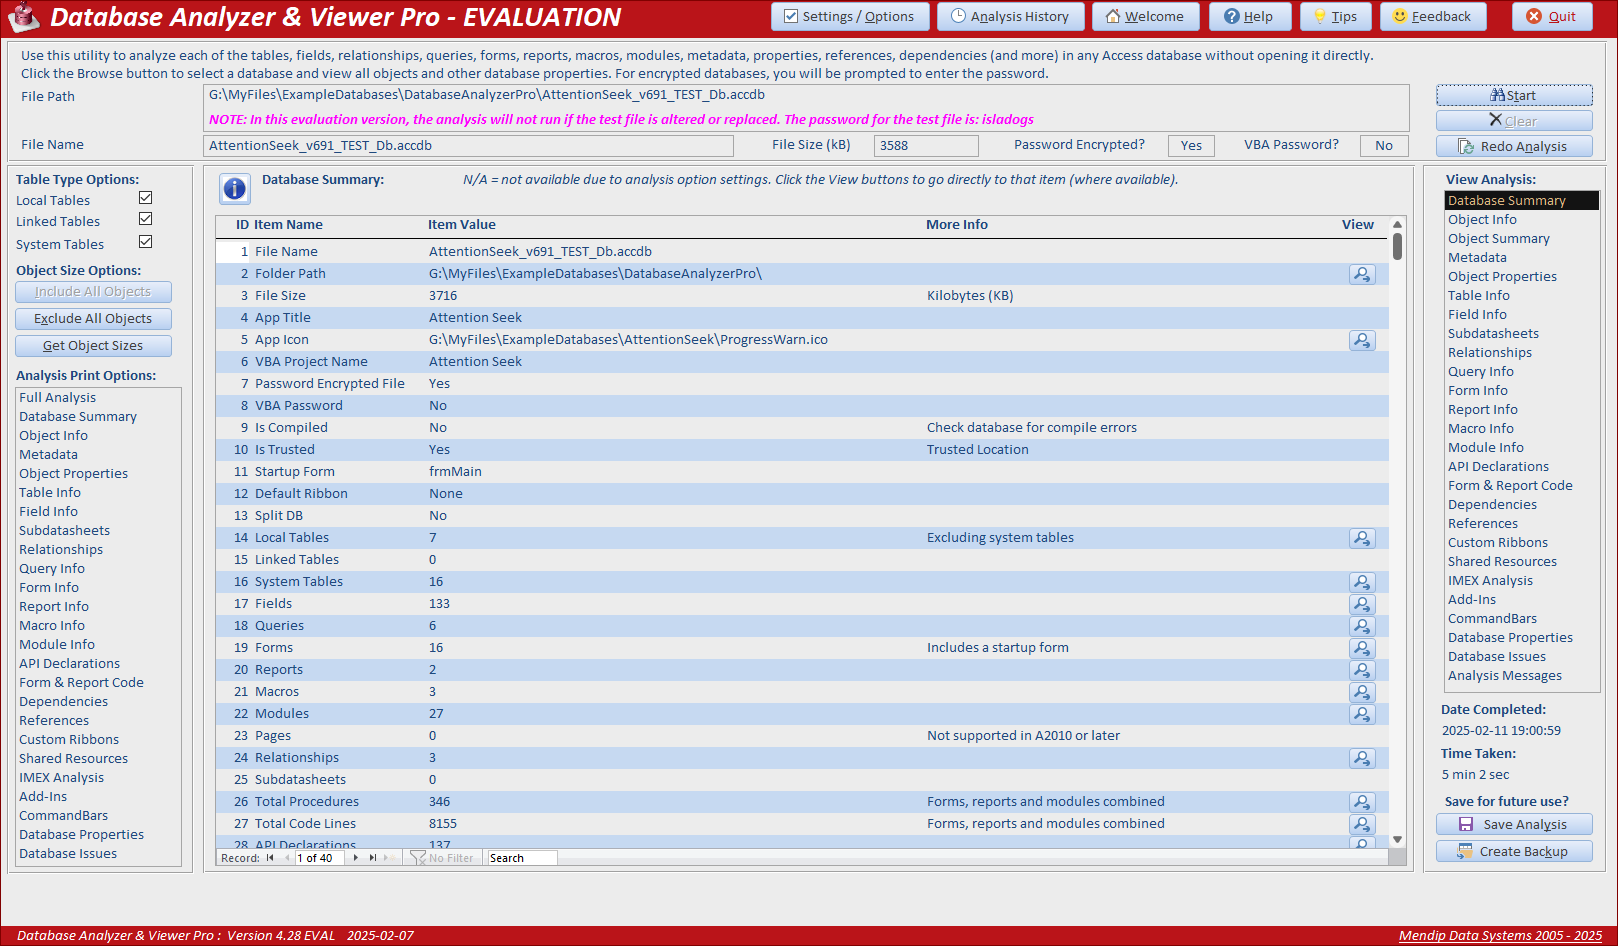Open view icon for Queries row
1618x946 pixels.
tap(1362, 626)
